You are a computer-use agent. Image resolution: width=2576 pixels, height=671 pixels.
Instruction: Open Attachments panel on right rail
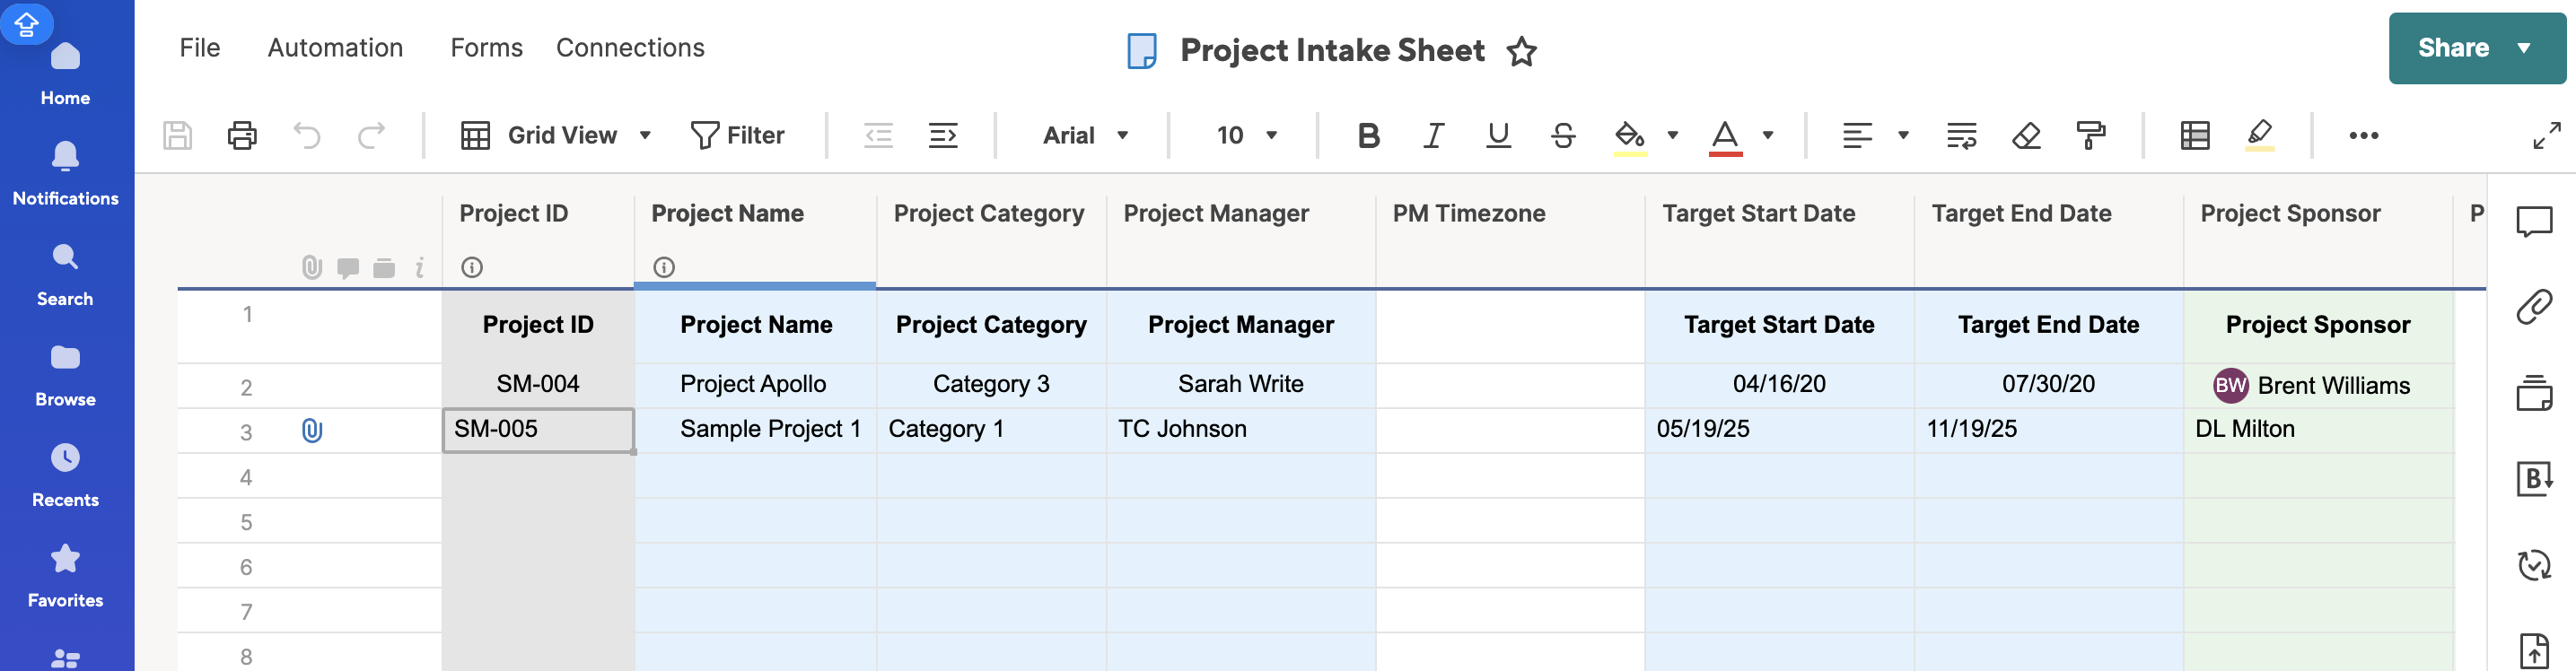click(2534, 307)
